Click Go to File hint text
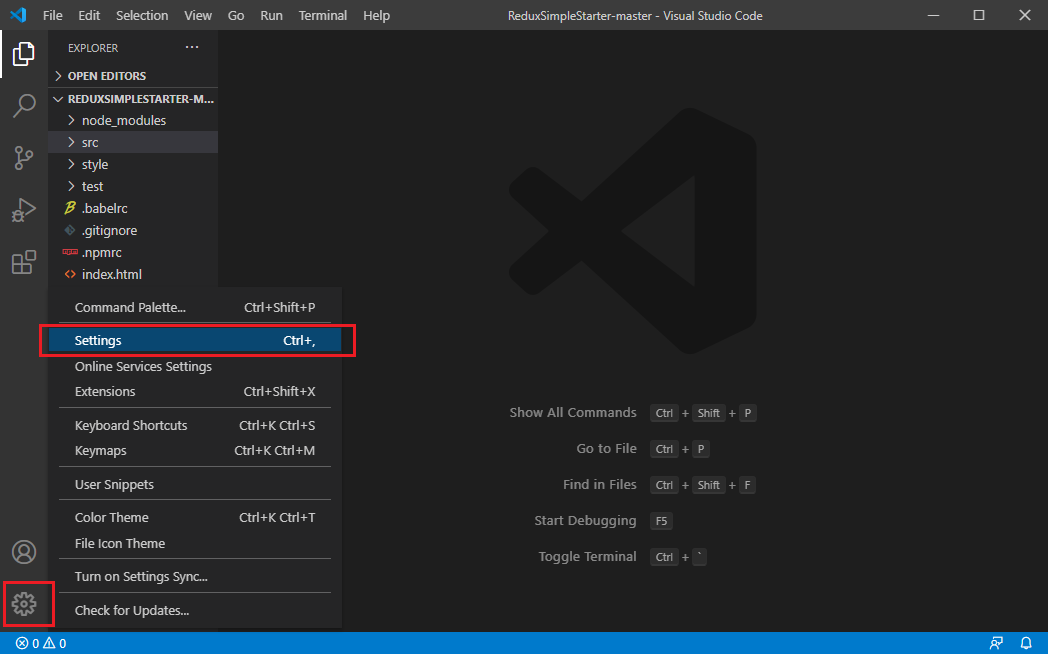This screenshot has width=1048, height=654. point(606,448)
